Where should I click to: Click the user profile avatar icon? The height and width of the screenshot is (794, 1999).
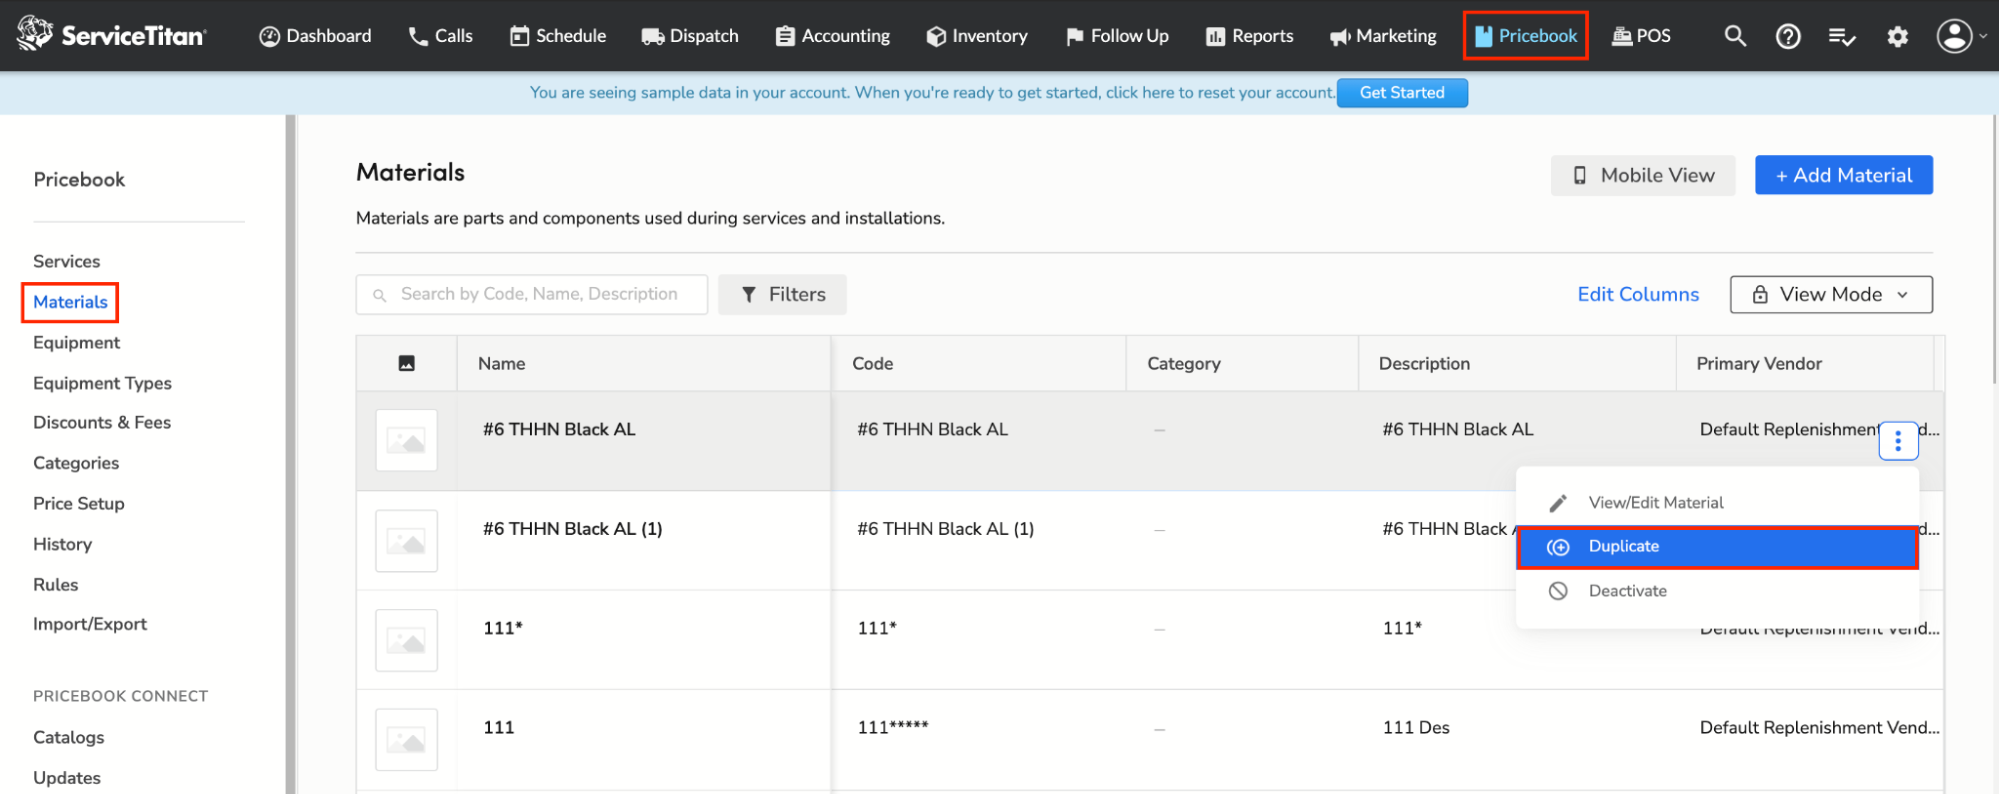tap(1954, 36)
